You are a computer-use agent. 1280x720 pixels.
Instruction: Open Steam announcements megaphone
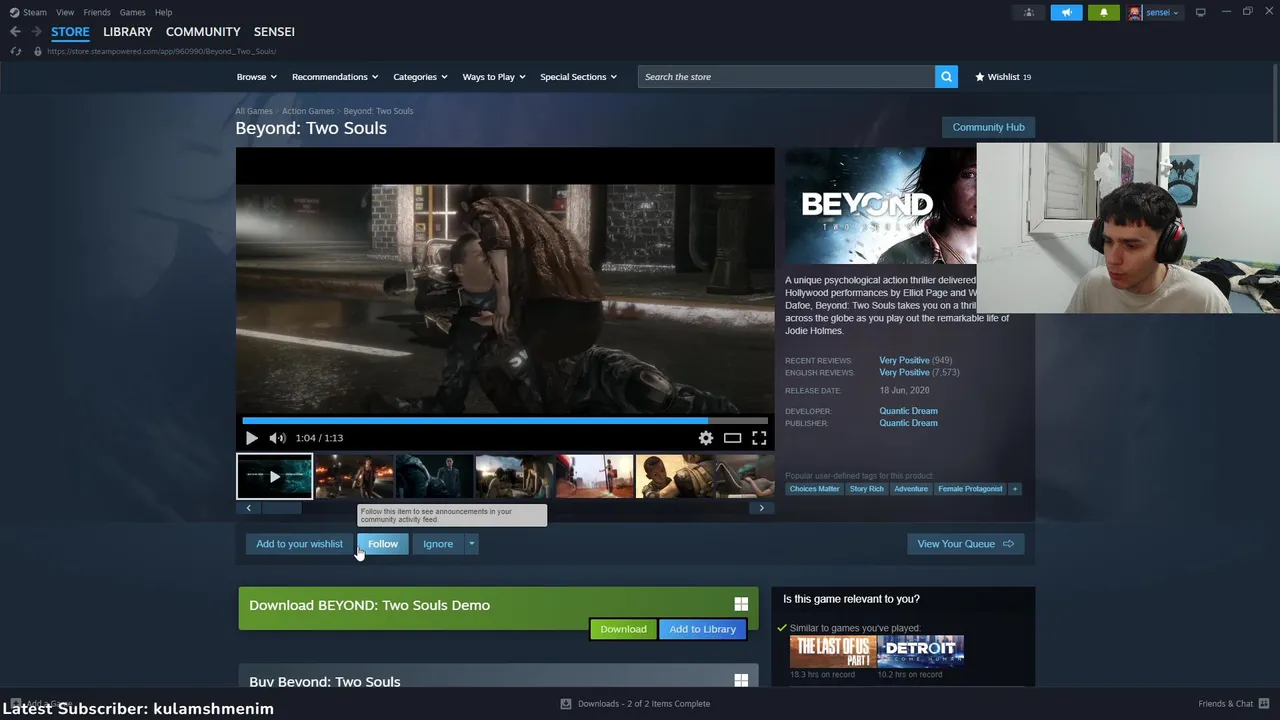coord(1066,12)
